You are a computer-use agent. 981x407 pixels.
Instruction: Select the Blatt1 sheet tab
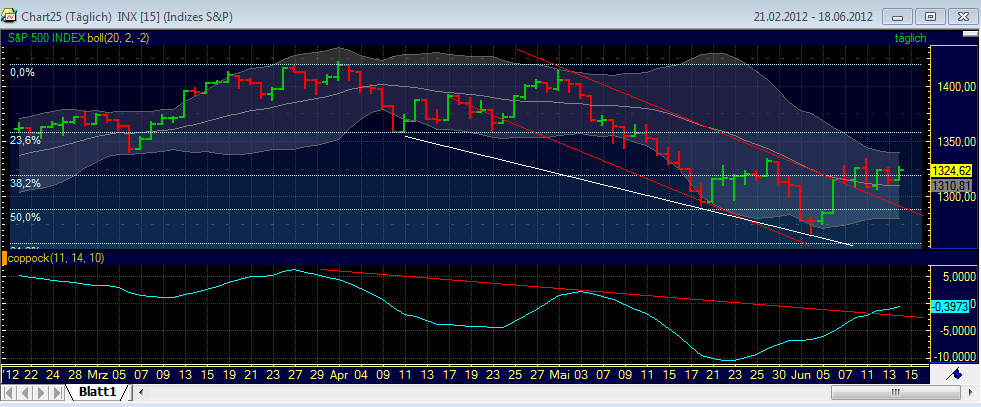point(98,393)
